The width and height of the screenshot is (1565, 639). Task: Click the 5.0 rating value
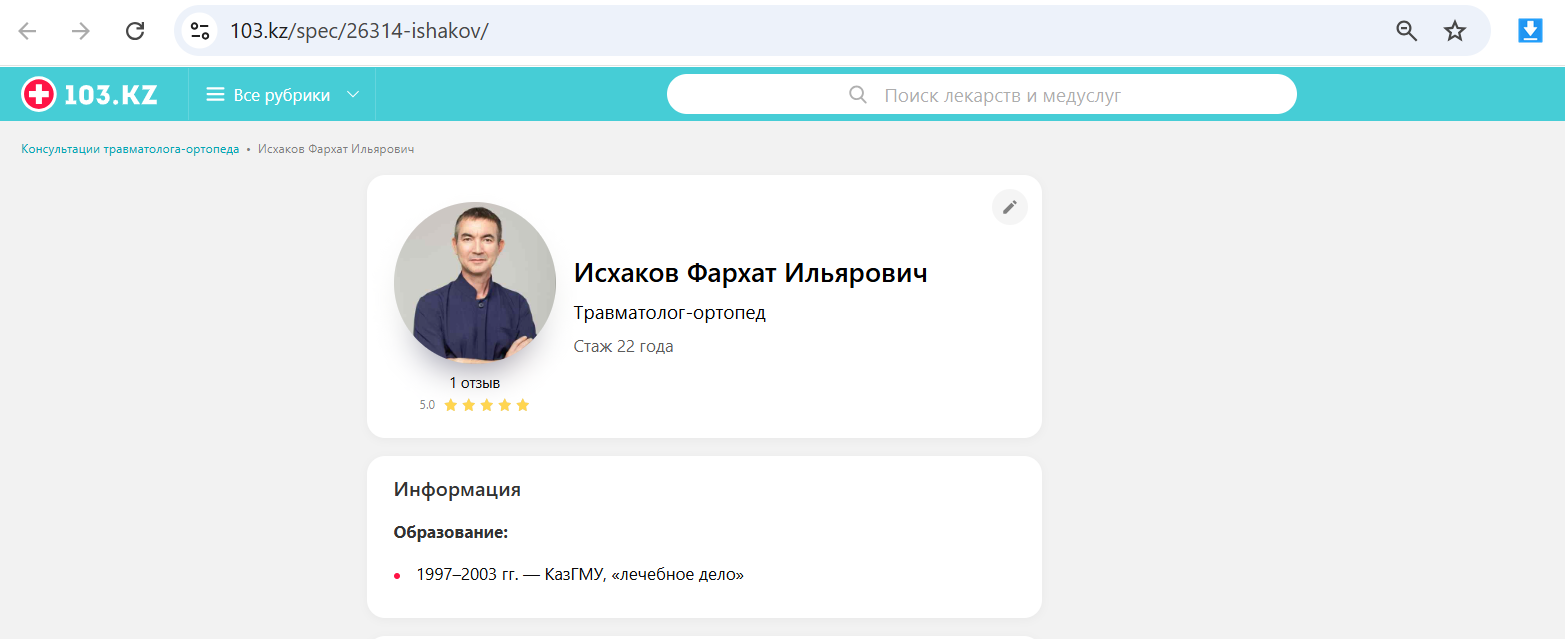tap(427, 405)
